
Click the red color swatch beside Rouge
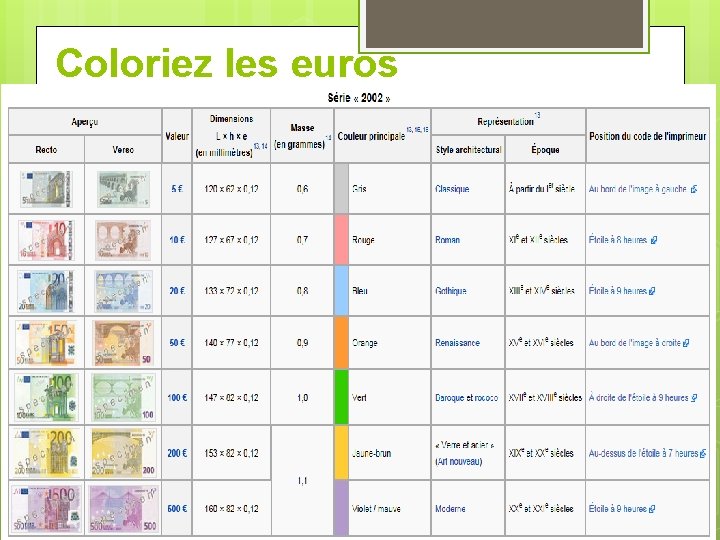341,240
